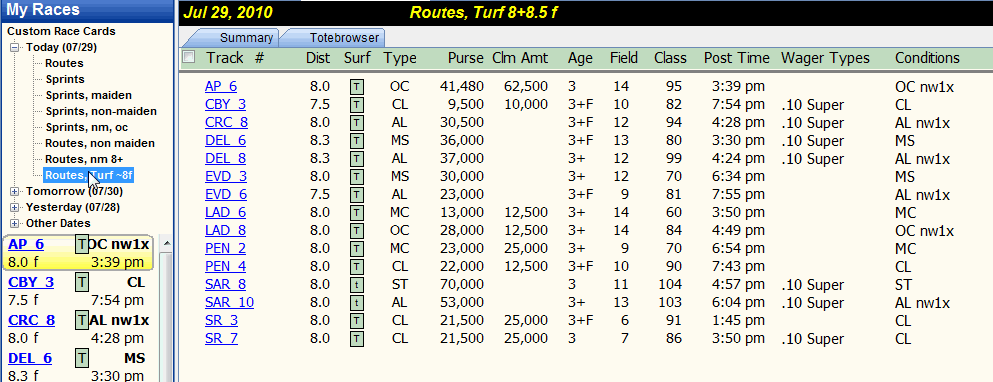Click purse value 70,000 in SAR 8 row
Screen dimensions: 993x382
[x=462, y=285]
